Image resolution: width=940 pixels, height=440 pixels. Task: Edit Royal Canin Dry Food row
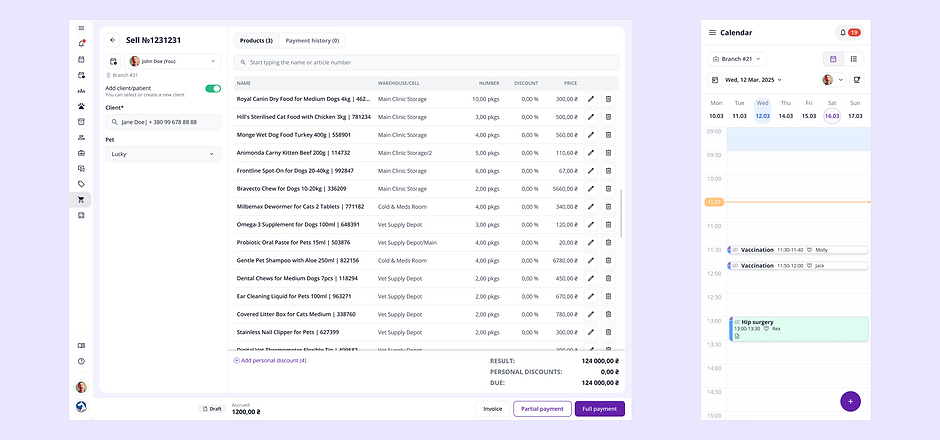(590, 99)
